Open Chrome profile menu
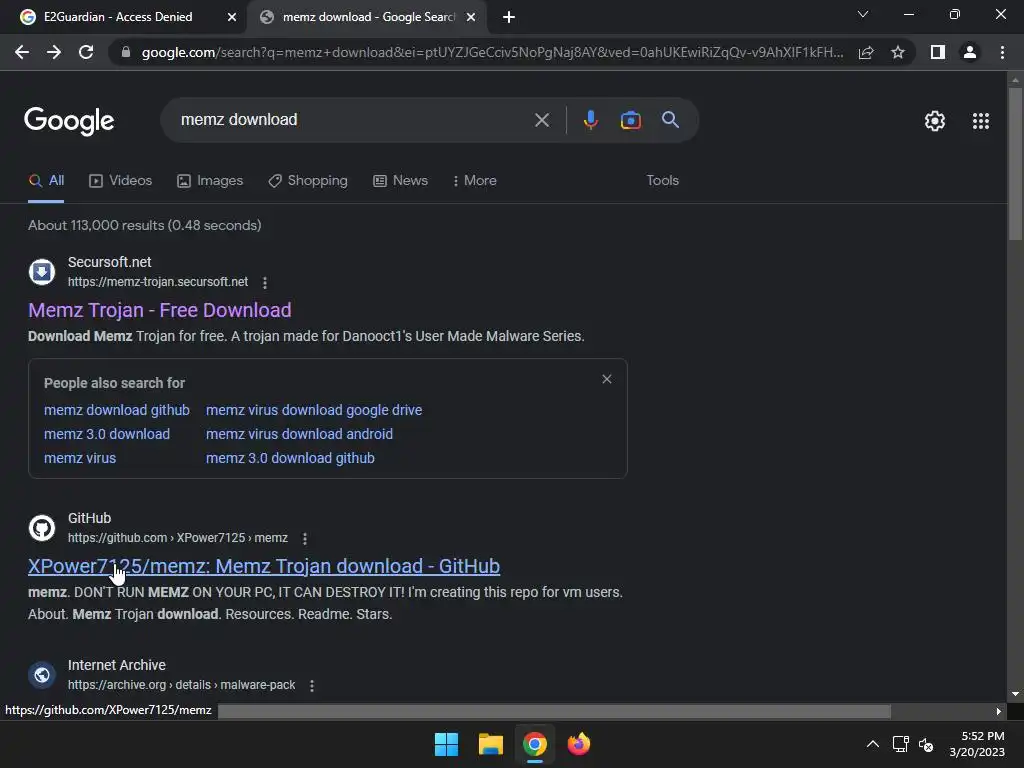Viewport: 1024px width, 768px height. coord(970,52)
